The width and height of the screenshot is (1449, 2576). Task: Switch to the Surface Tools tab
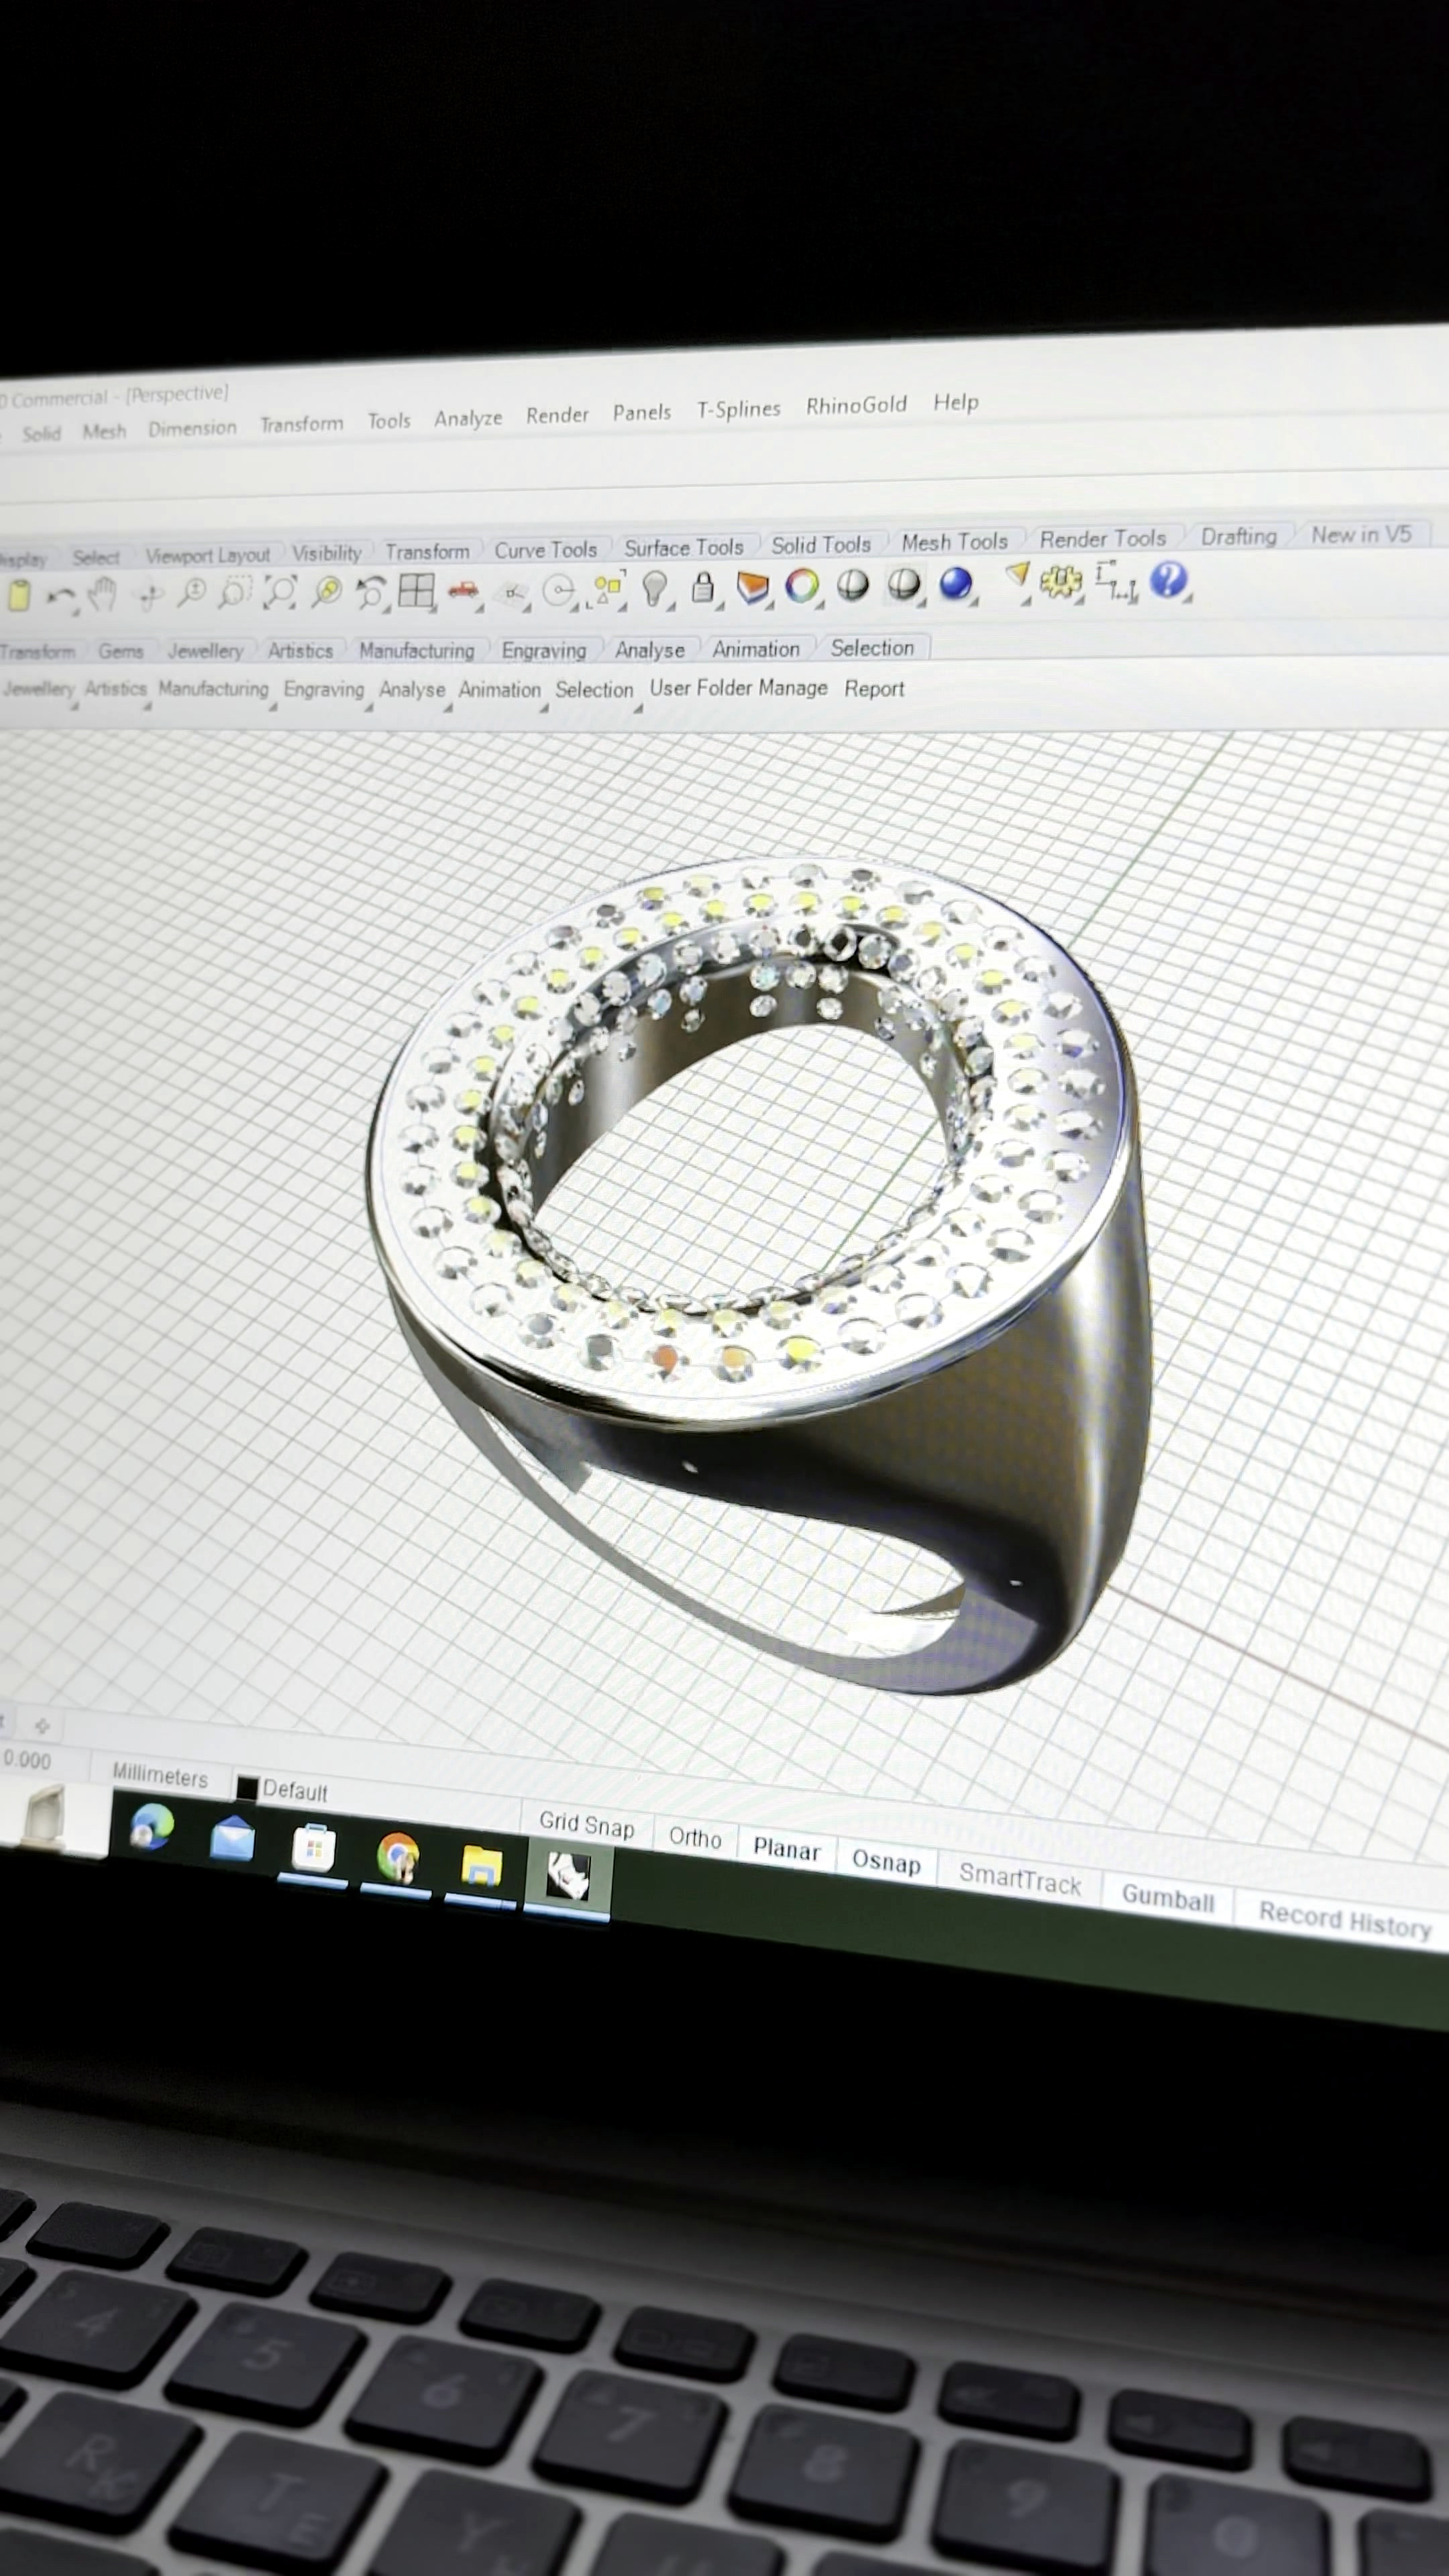tap(684, 547)
